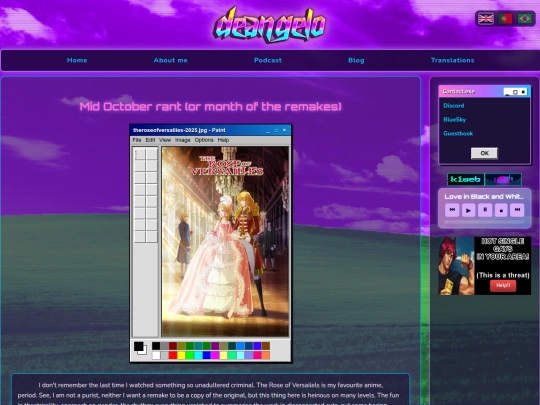The width and height of the screenshot is (540, 405).
Task: Open the purple planet badge beside k1web
Action: tap(503, 179)
